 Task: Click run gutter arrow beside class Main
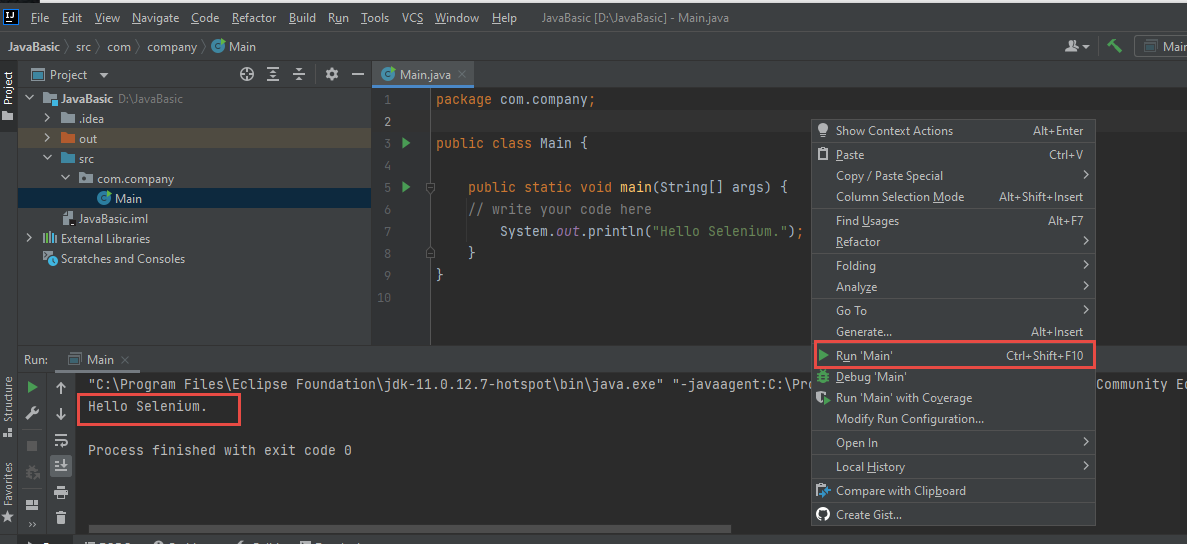pyautogui.click(x=406, y=143)
